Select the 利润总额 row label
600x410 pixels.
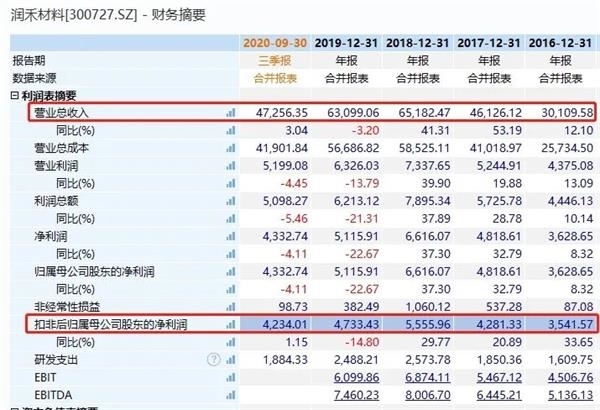tap(56, 201)
